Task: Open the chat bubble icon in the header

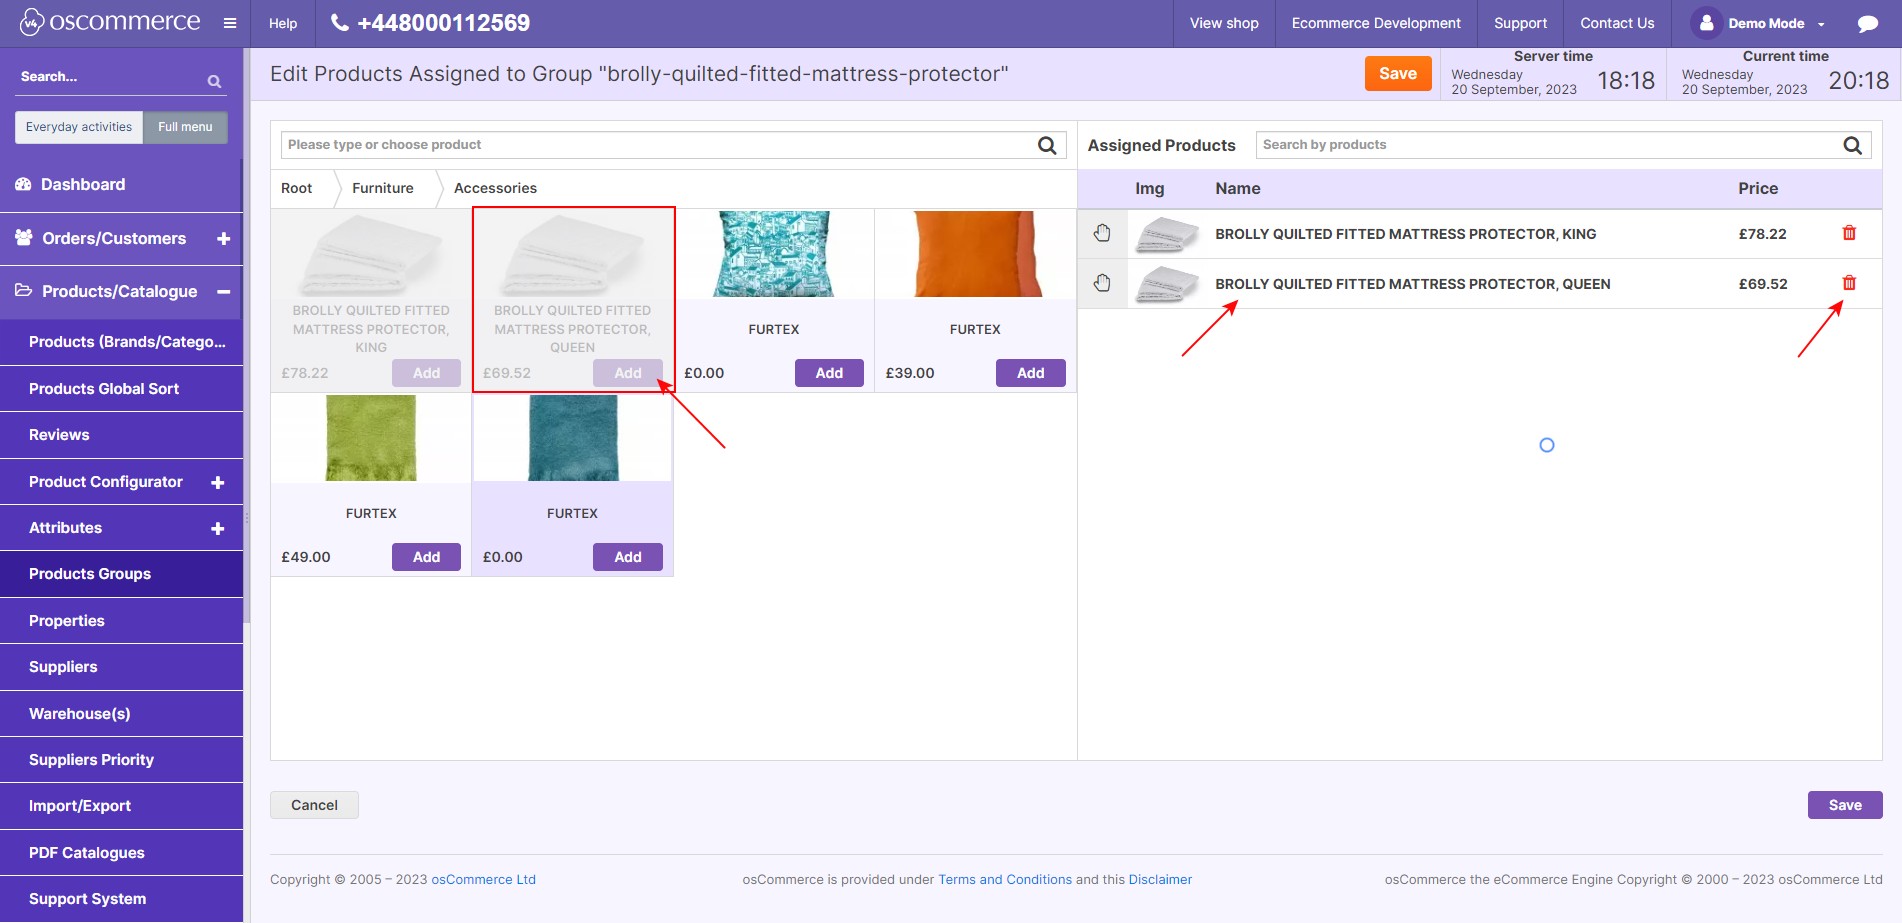Action: [1866, 24]
